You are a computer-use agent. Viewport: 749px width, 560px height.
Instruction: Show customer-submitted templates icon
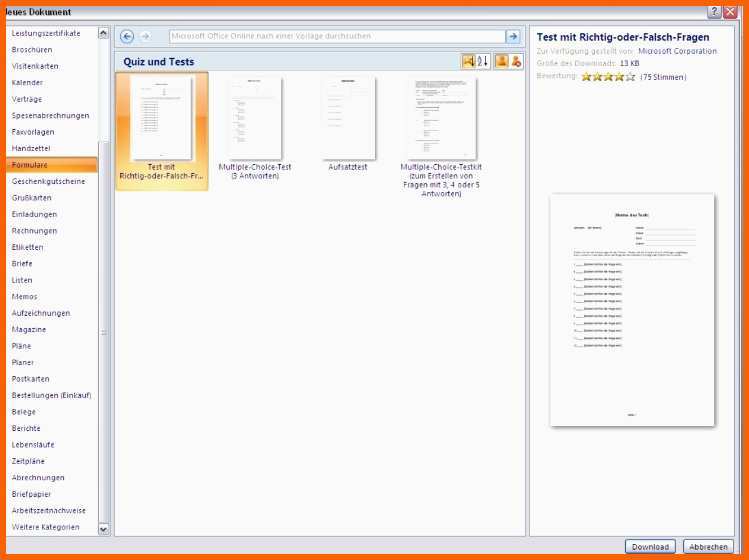click(501, 61)
